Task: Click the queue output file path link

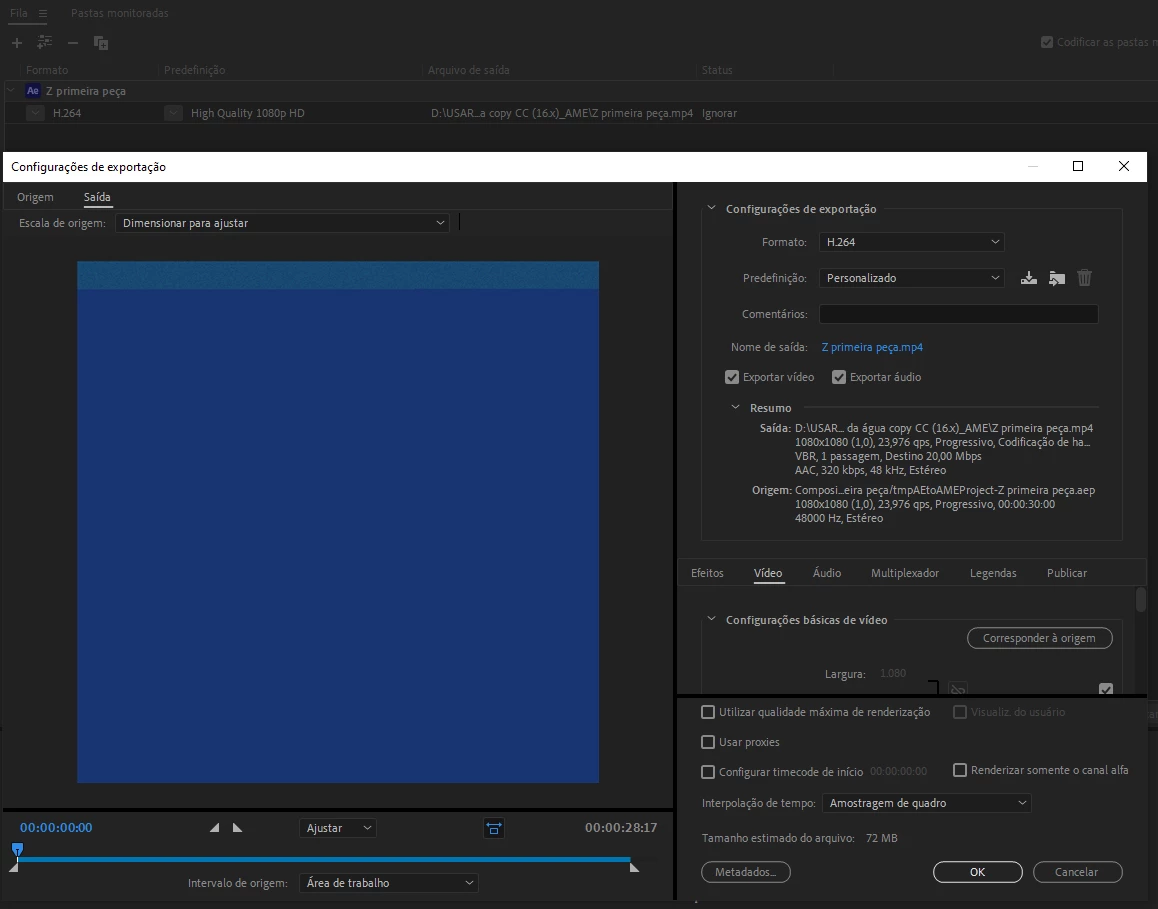Action: click(x=562, y=113)
